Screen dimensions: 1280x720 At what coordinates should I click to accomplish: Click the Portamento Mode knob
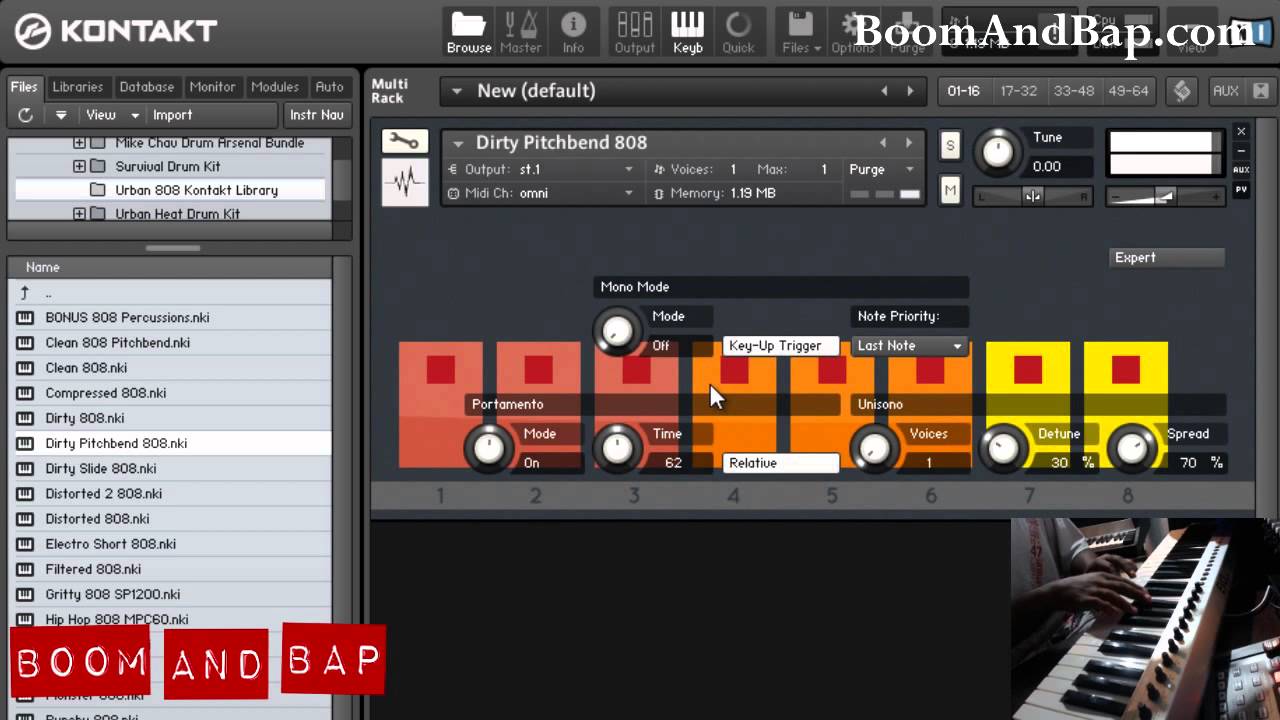489,448
